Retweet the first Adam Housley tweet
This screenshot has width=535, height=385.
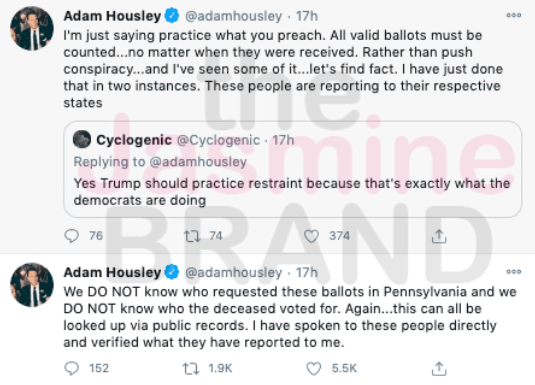pyautogui.click(x=192, y=236)
